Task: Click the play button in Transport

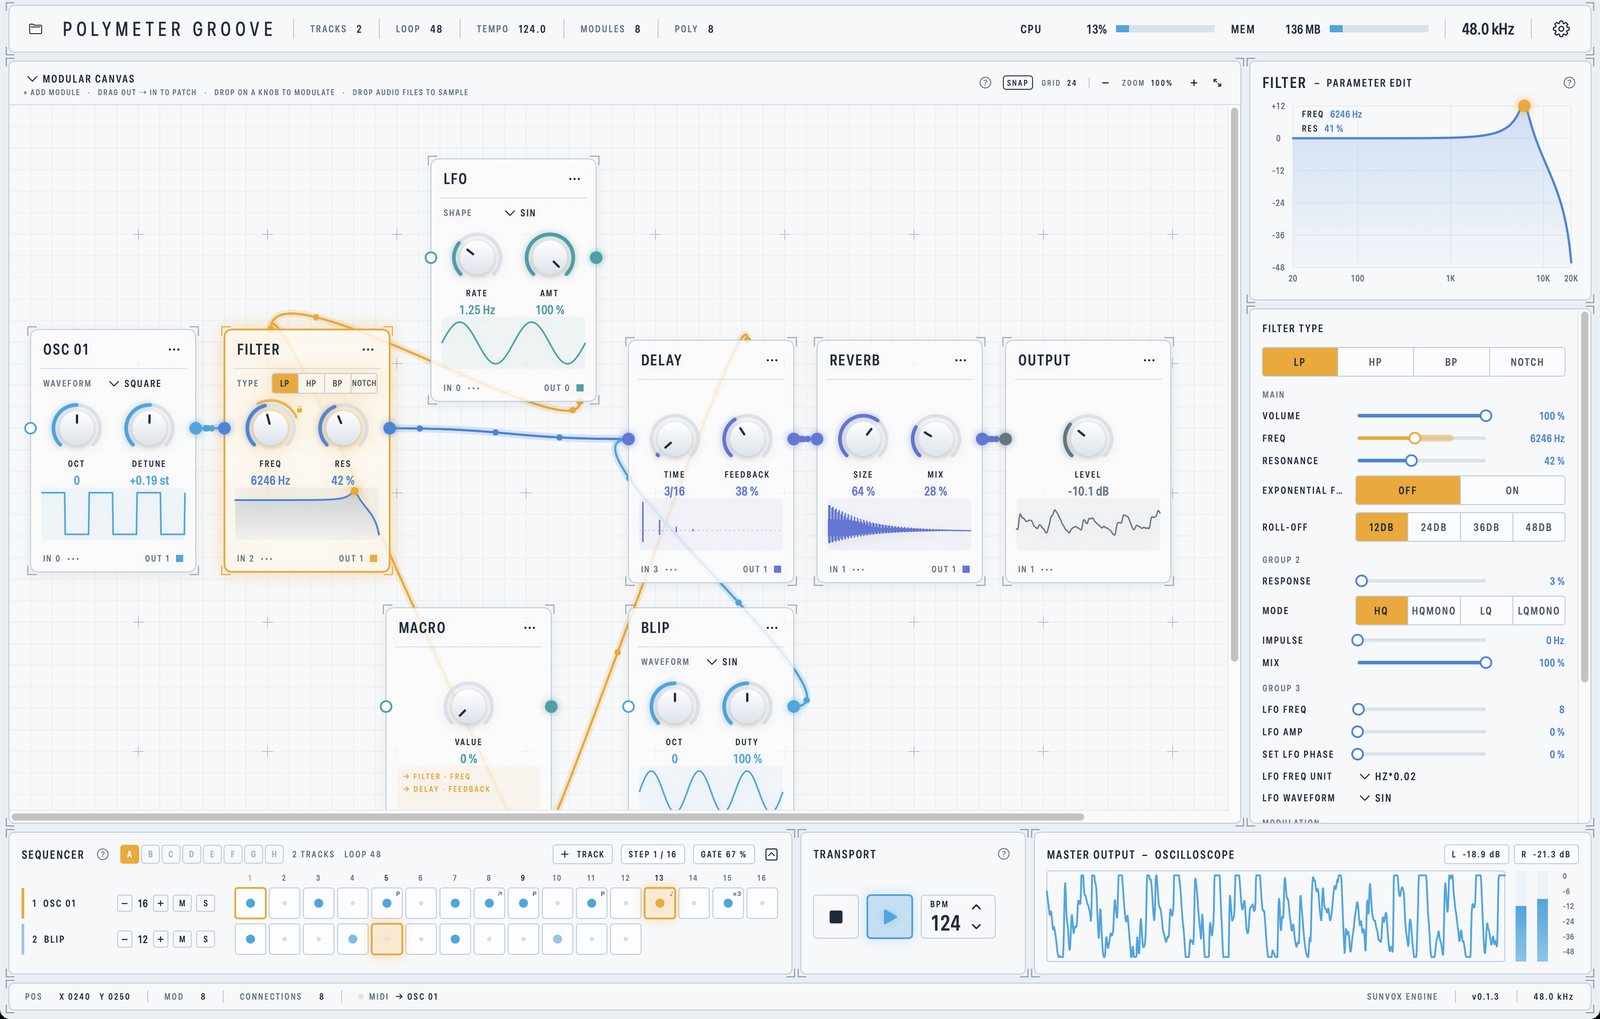Action: pos(890,917)
